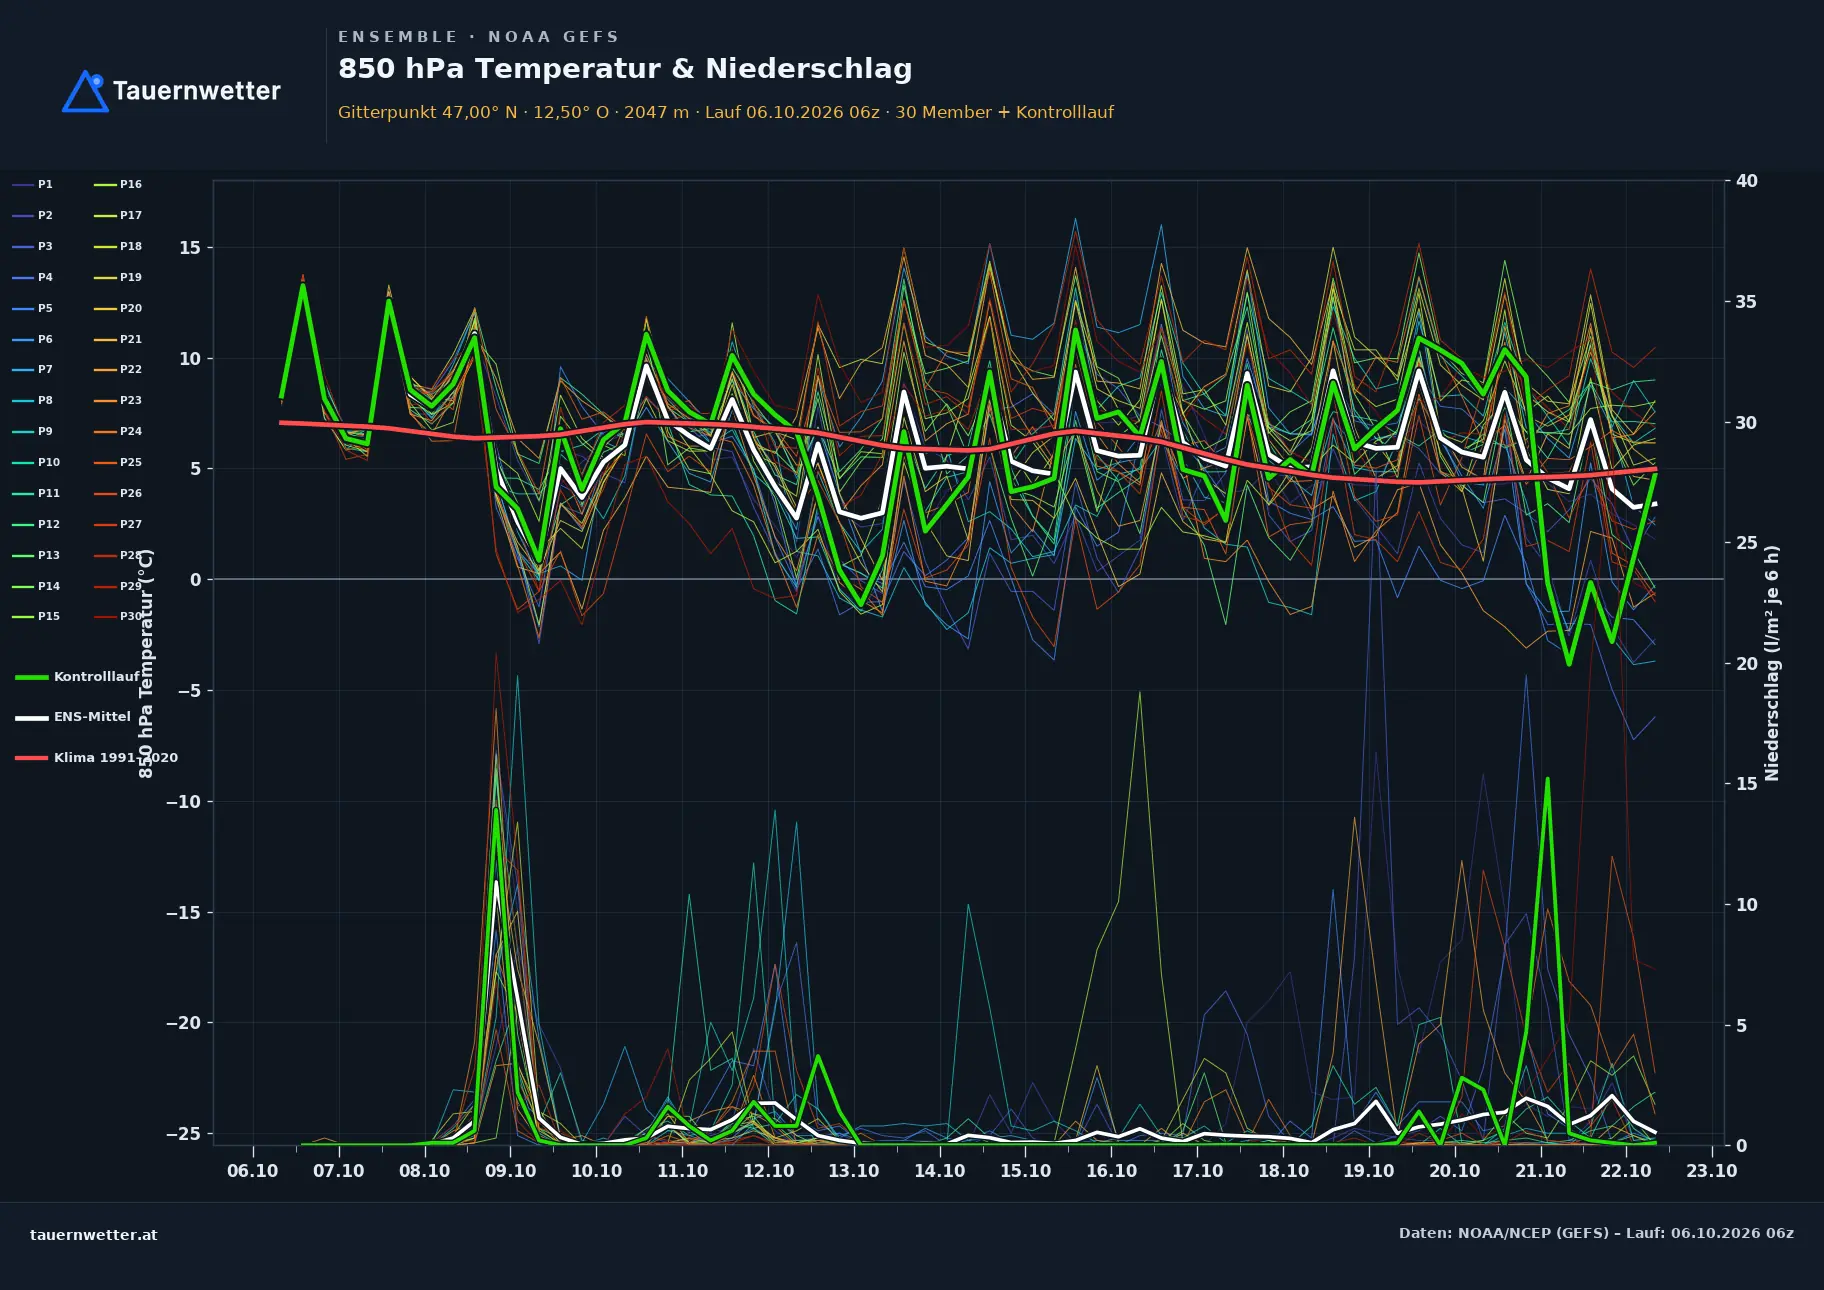Click the 07.10 date tick label
1824x1290 pixels.
[x=339, y=1171]
